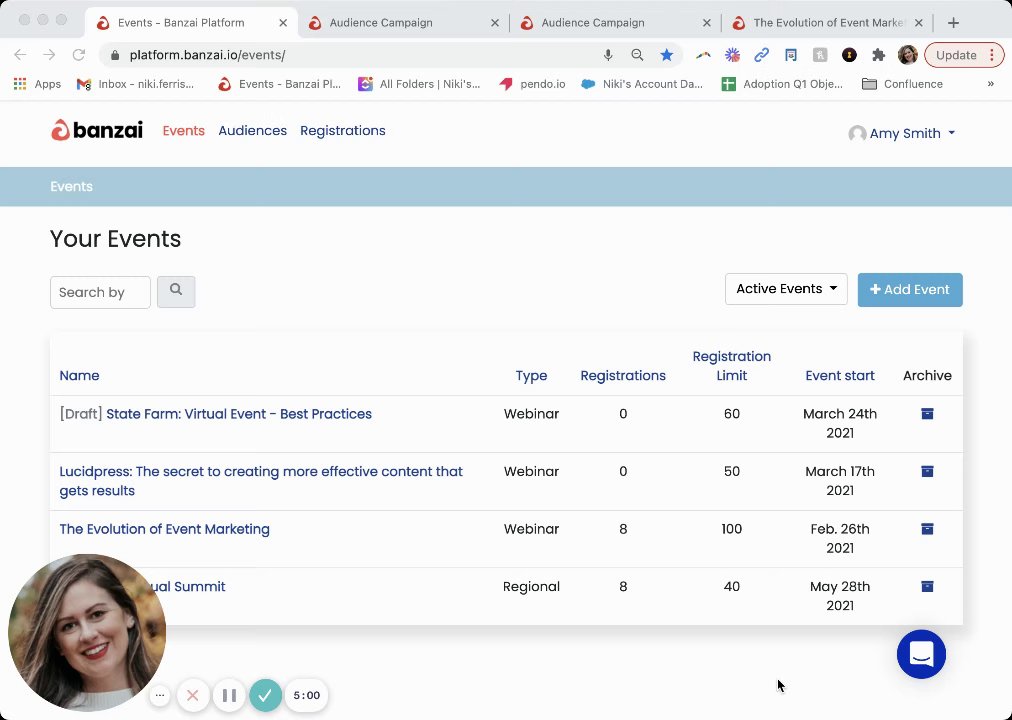Viewport: 1012px width, 720px height.
Task: Sort by the Name column header
Action: click(x=79, y=375)
